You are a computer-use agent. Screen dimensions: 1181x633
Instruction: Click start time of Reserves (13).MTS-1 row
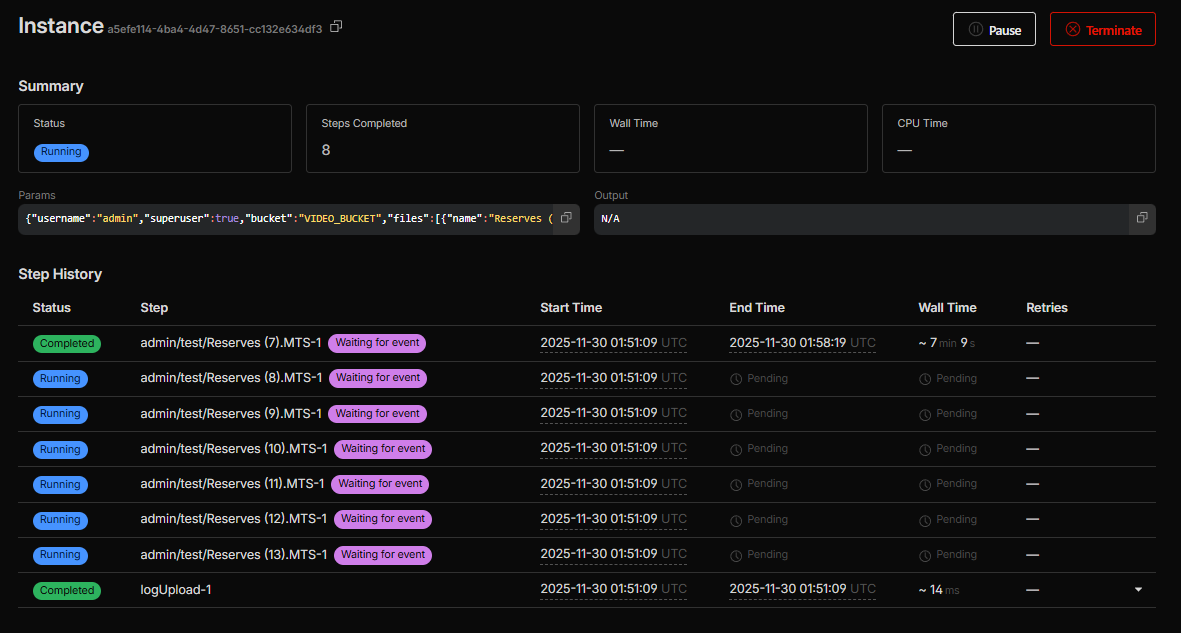[613, 554]
